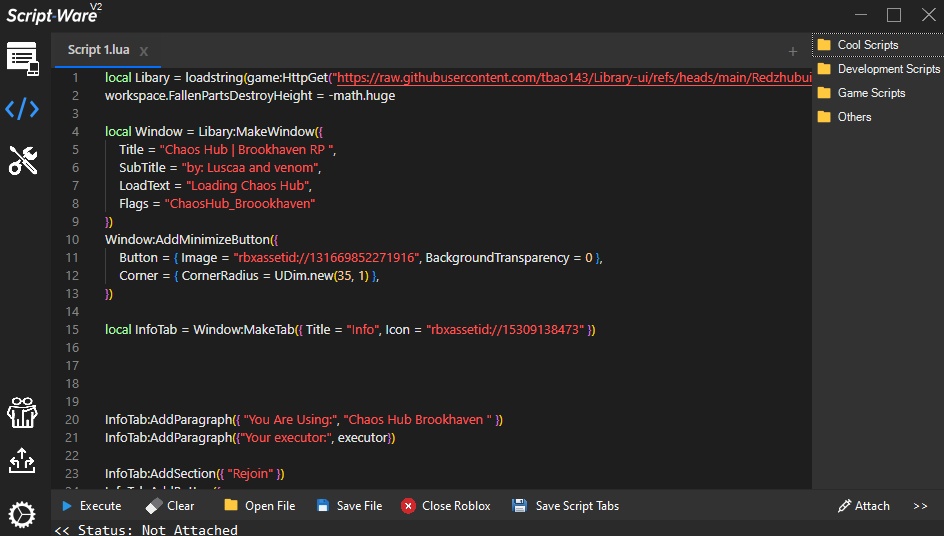Viewport: 944px width, 536px height.
Task: Click the string "Loading Chaos Hub"
Action: [x=247, y=186]
